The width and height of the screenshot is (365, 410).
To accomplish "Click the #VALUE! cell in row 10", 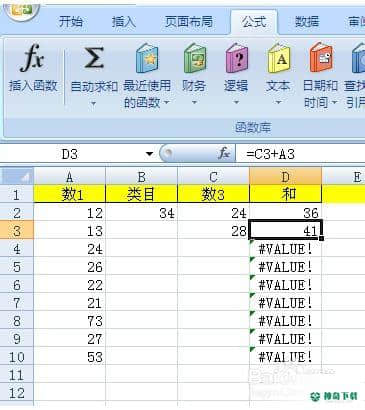I will [285, 356].
